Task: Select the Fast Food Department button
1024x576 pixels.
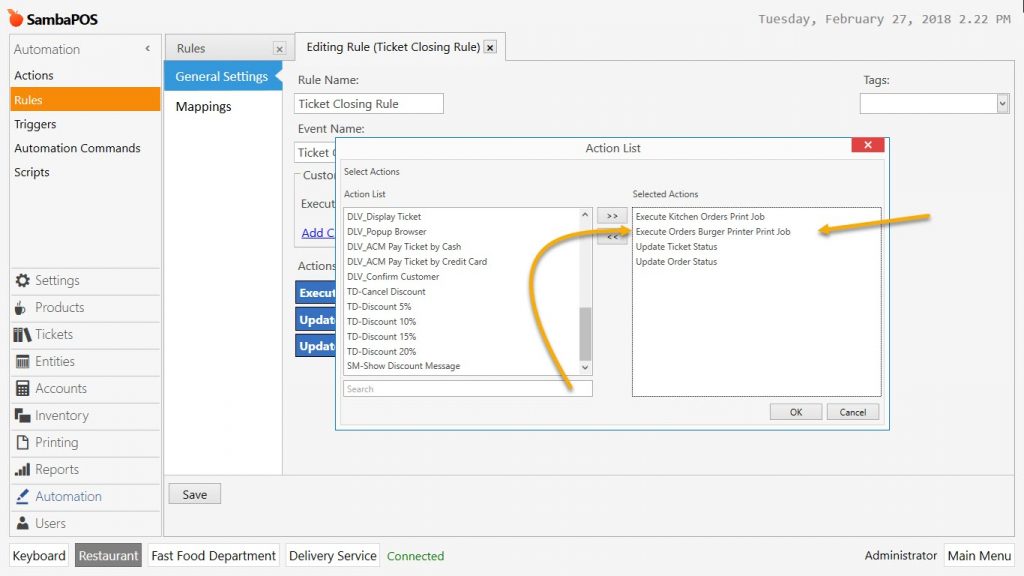Action: pyautogui.click(x=214, y=556)
